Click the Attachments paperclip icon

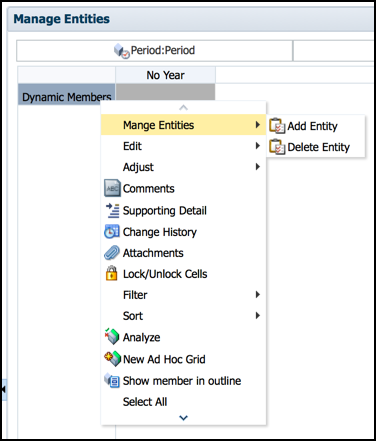pyautogui.click(x=112, y=253)
